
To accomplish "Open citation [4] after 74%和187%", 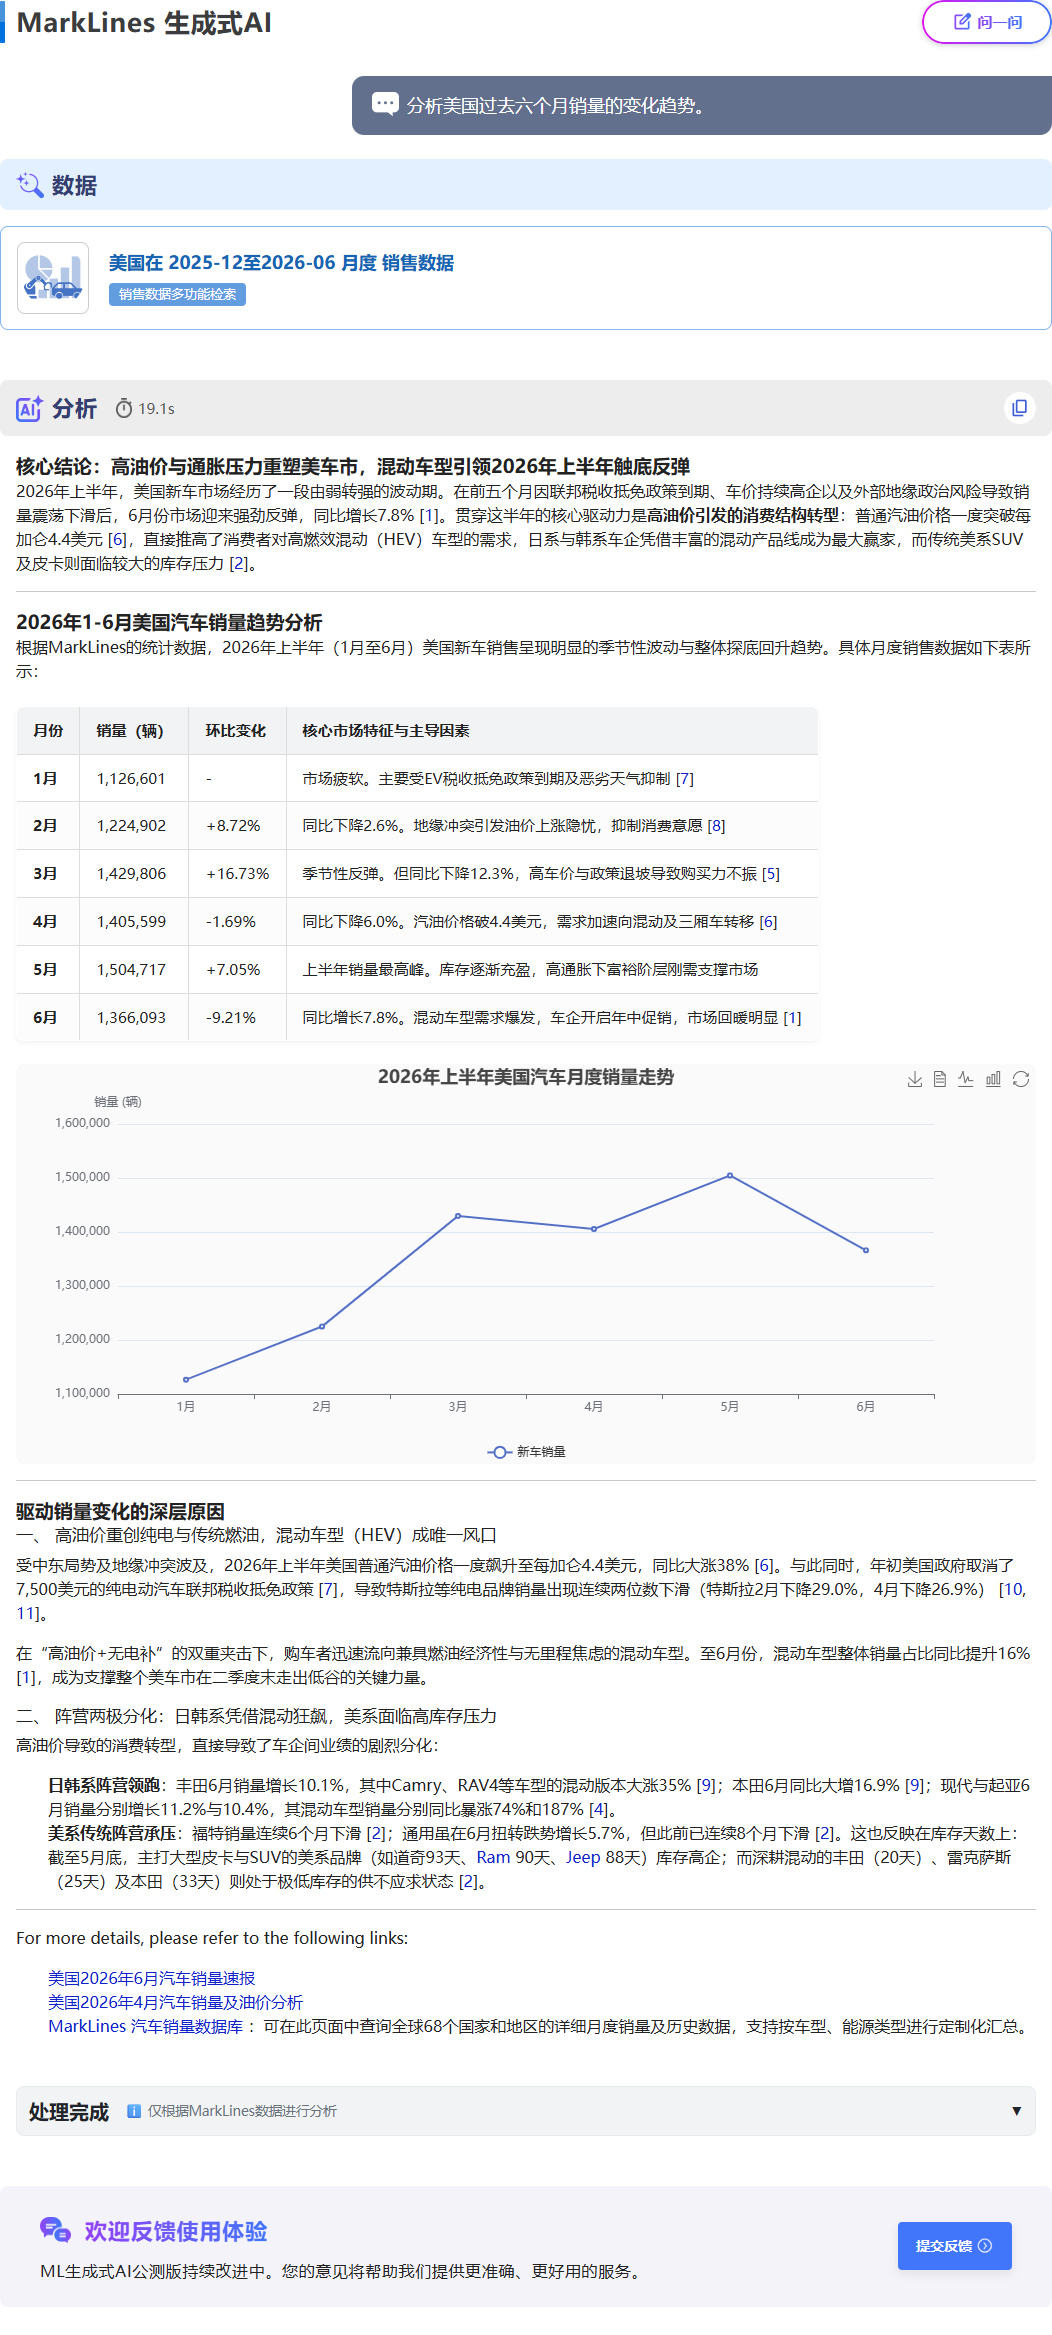I will pyautogui.click(x=599, y=1809).
